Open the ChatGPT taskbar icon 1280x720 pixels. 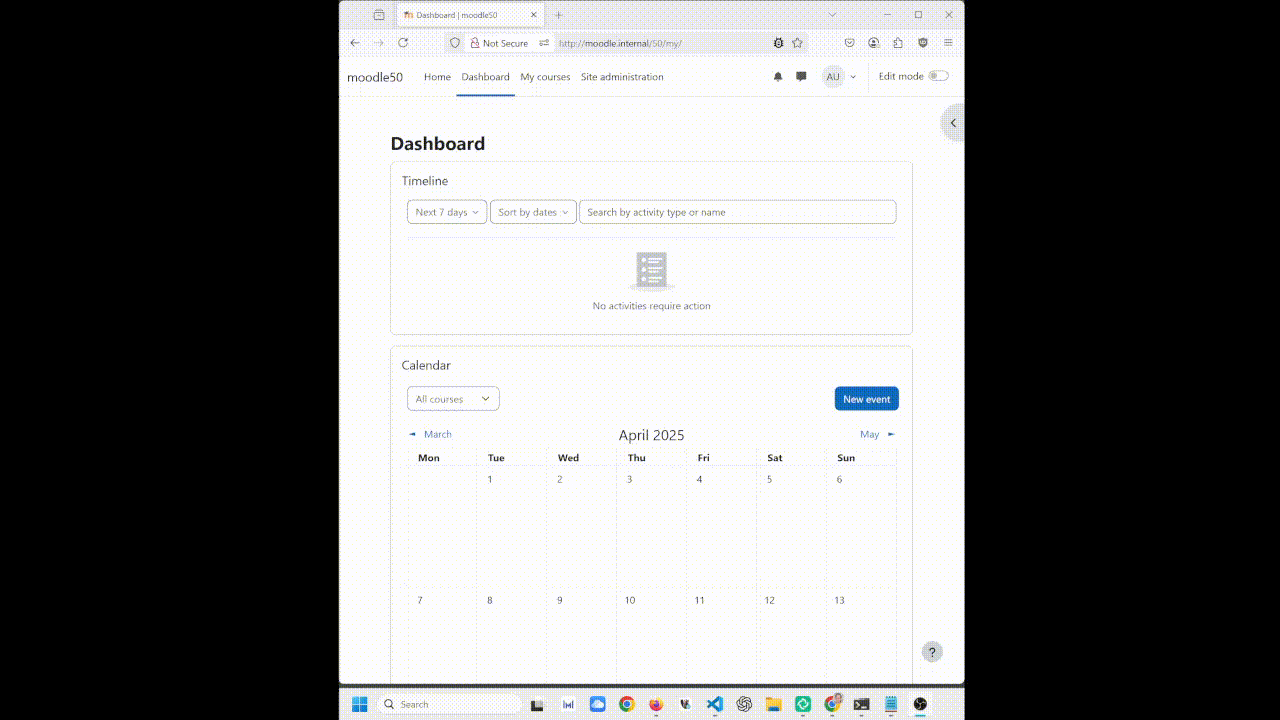744,704
